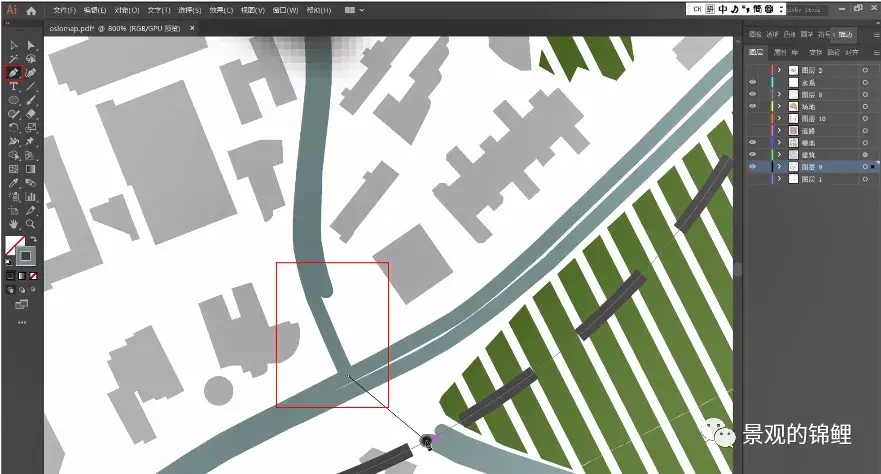Click the fill color swatch
881x474 pixels.
[x=14, y=245]
